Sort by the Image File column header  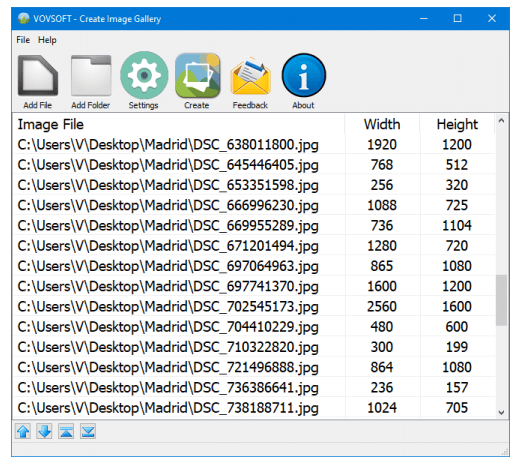179,124
